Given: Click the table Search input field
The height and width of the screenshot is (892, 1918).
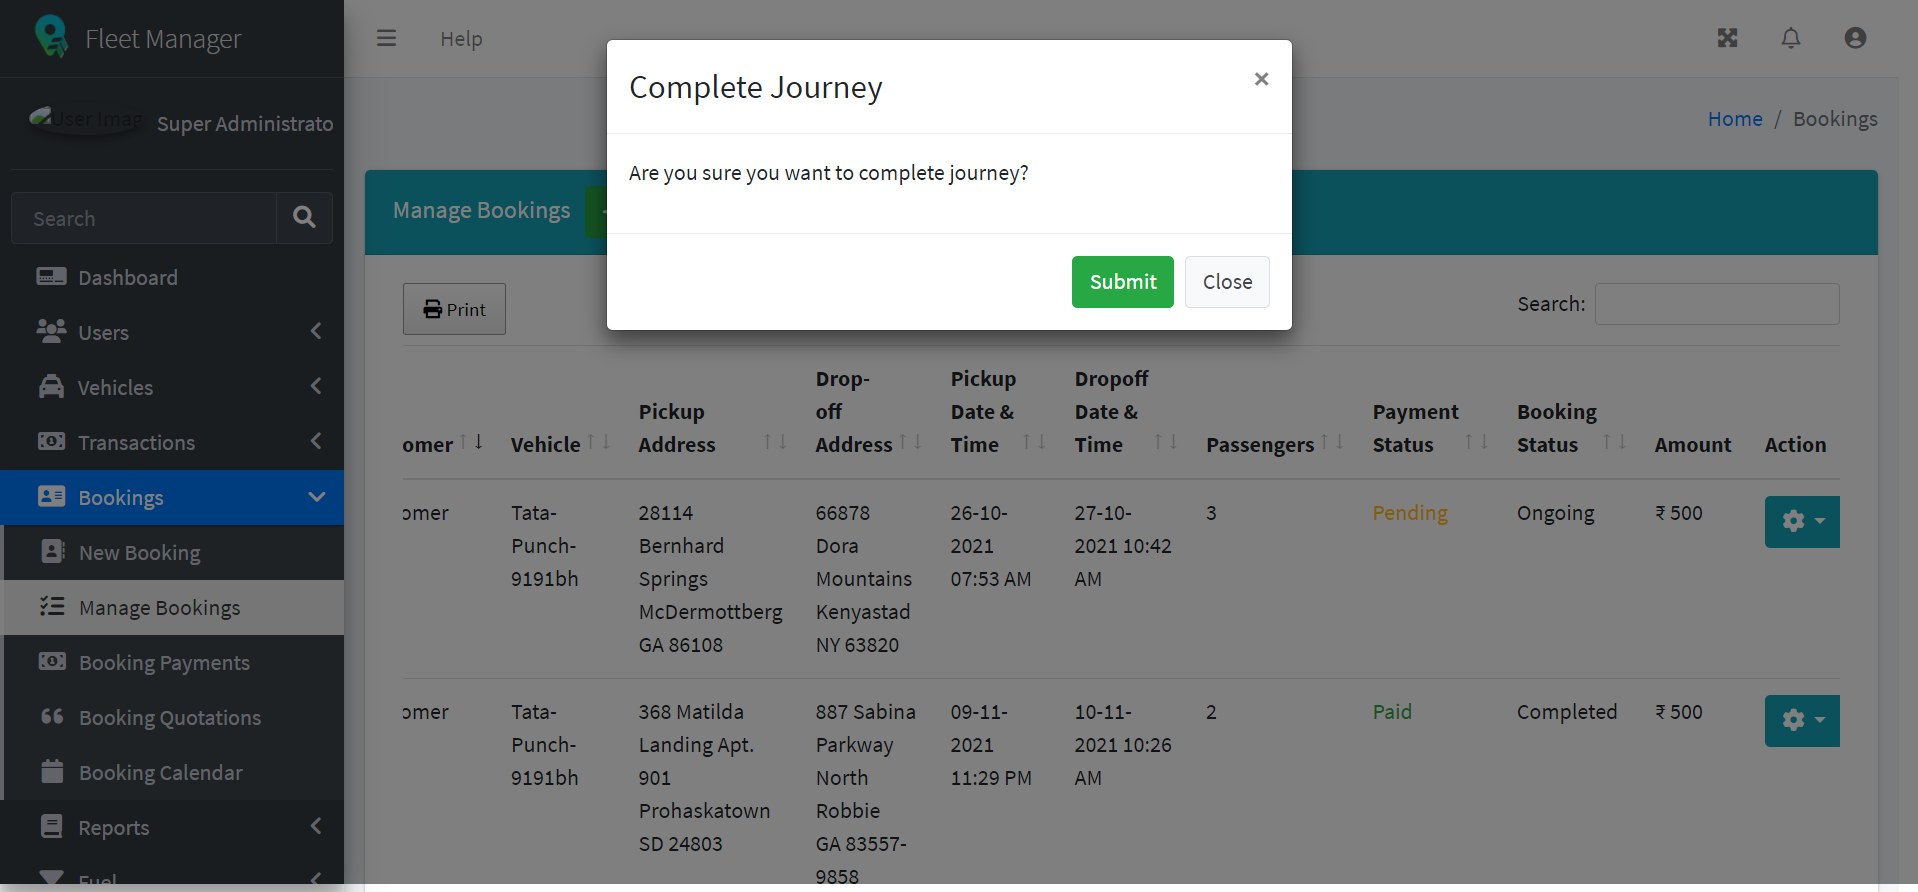Looking at the screenshot, I should [x=1716, y=304].
